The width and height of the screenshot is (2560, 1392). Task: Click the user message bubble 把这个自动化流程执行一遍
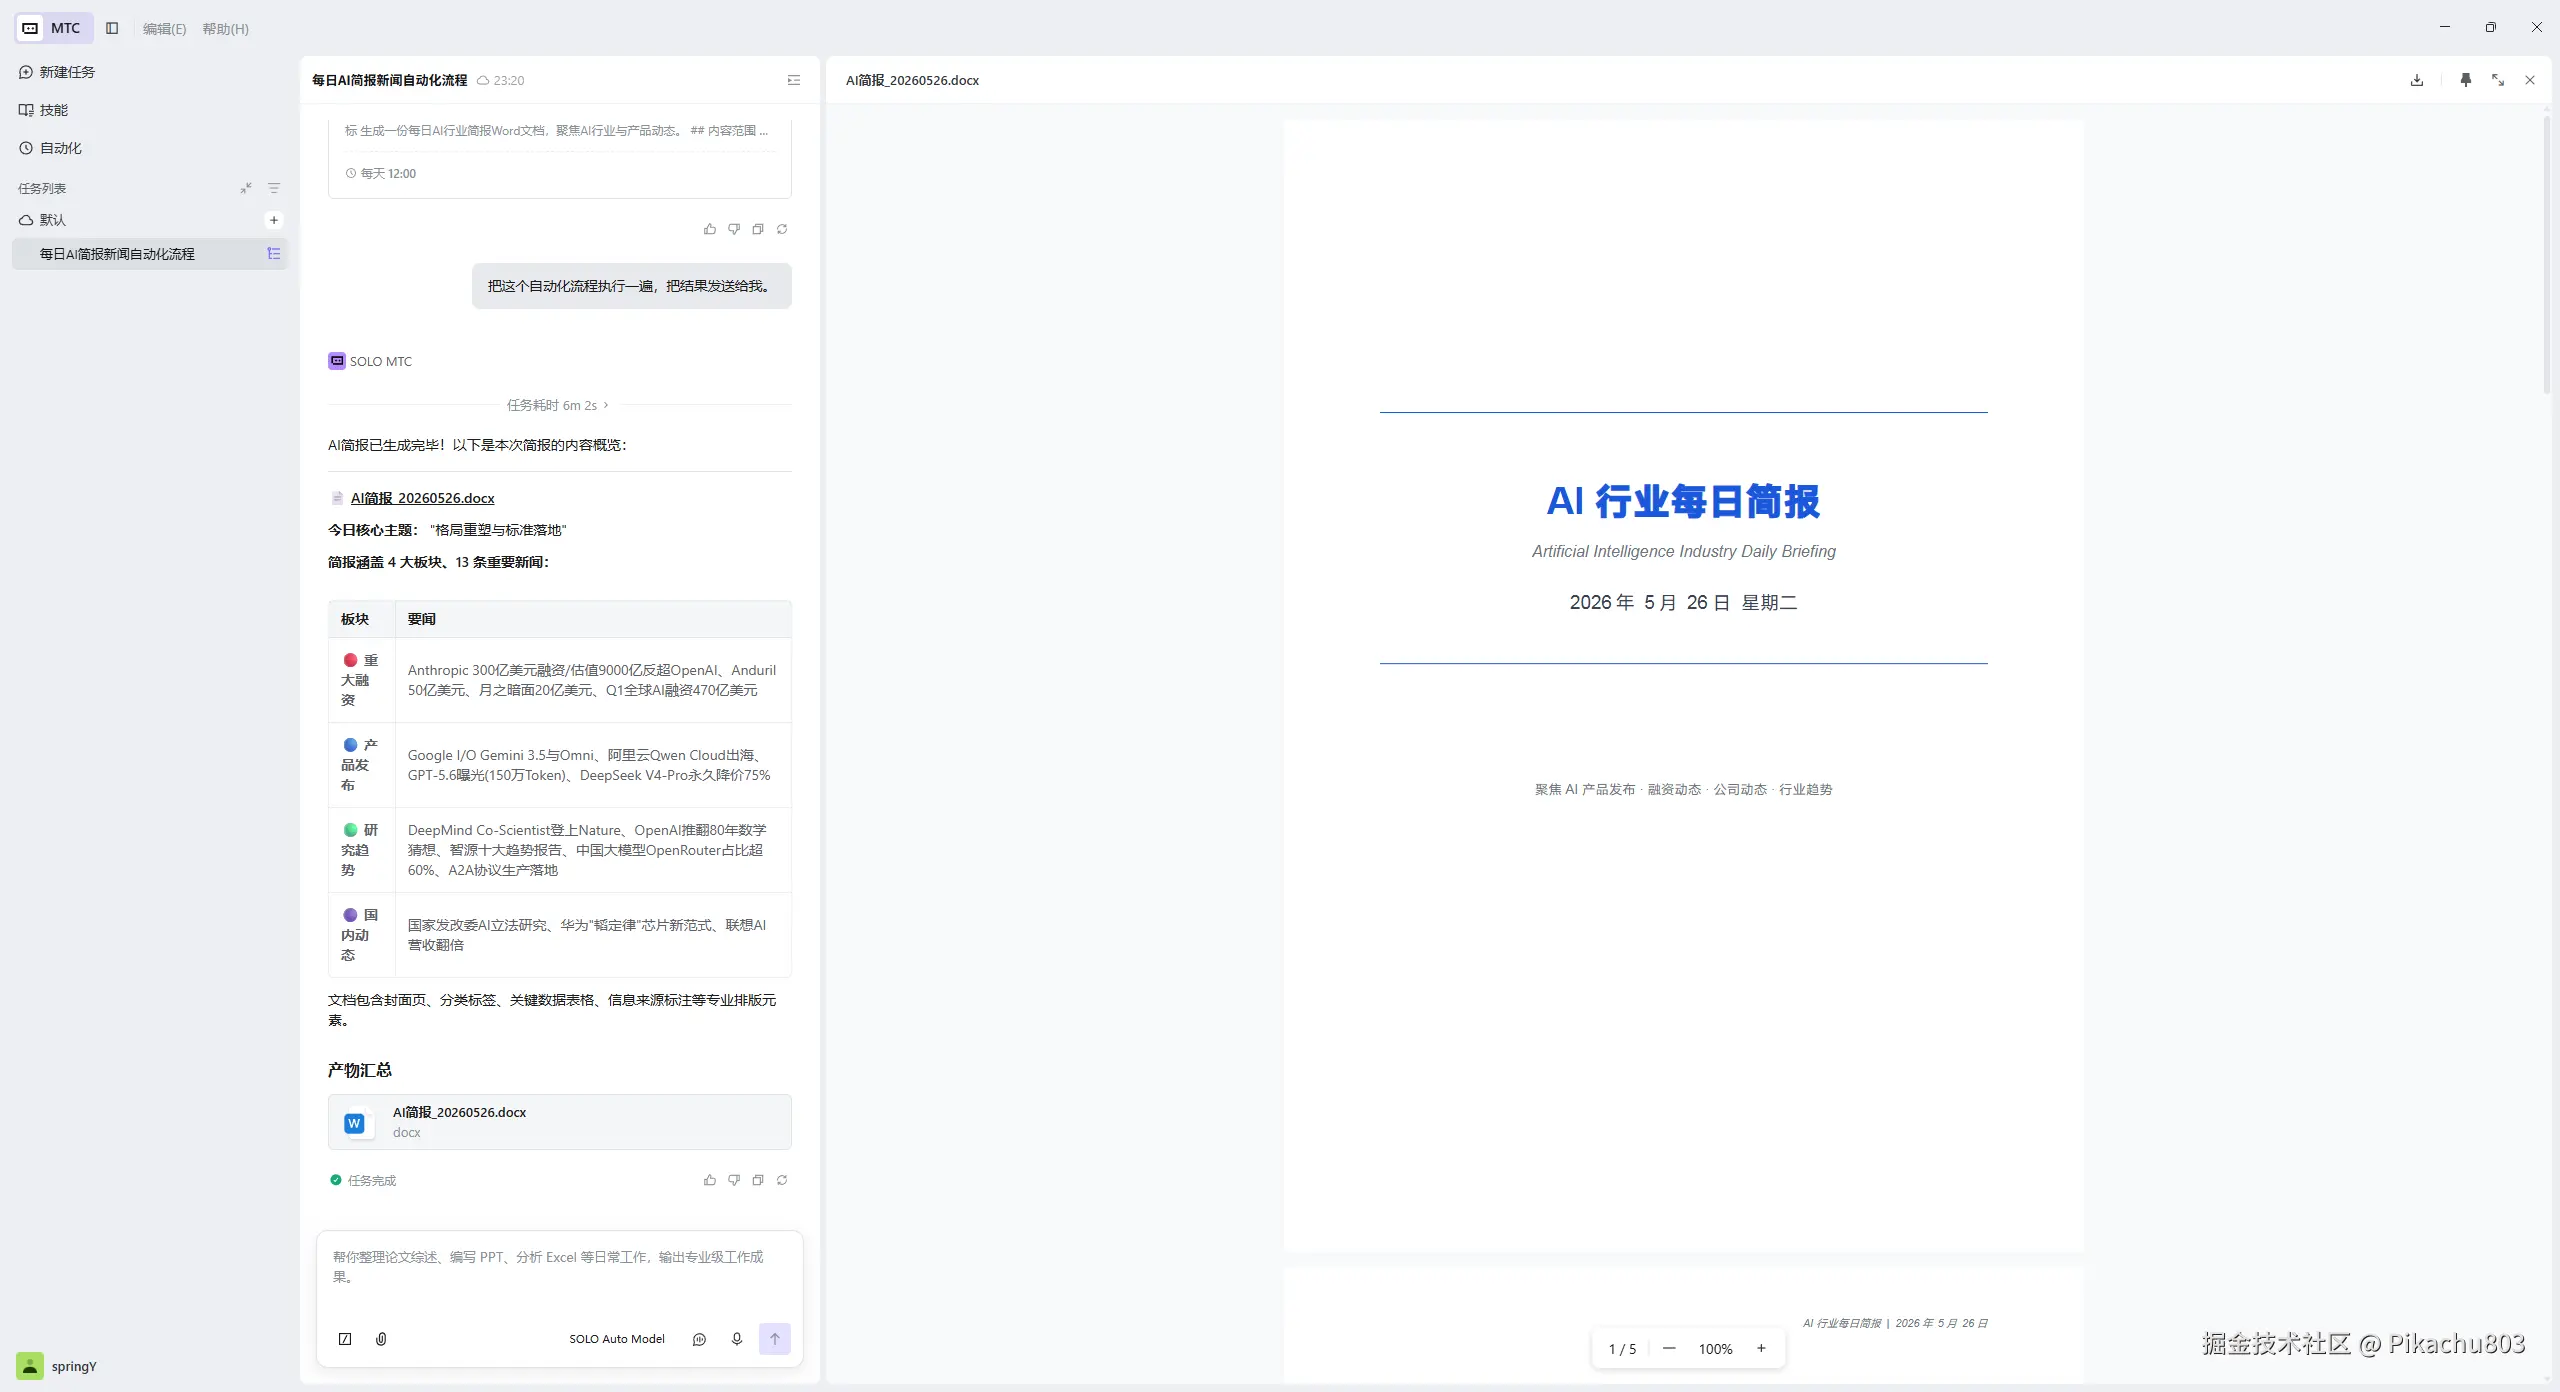(x=632, y=286)
